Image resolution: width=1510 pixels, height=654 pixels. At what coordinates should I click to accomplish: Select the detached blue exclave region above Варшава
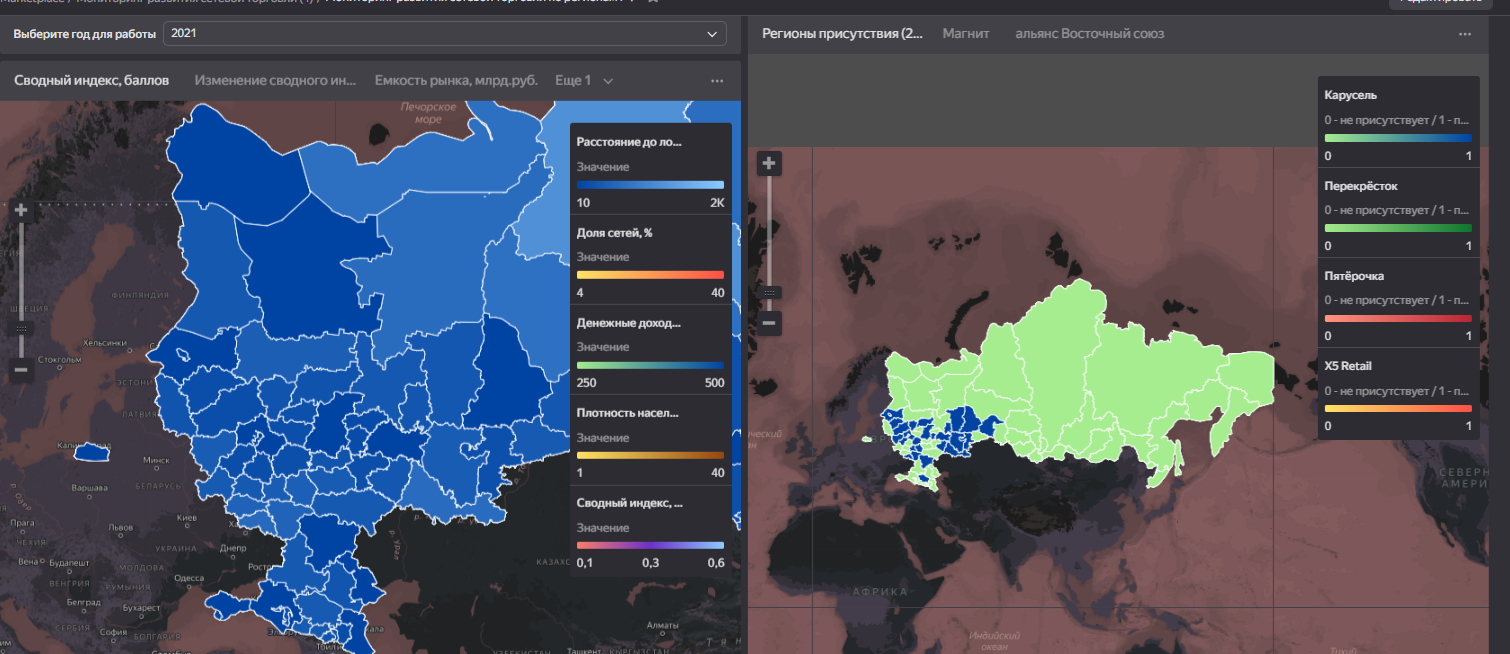coord(90,453)
